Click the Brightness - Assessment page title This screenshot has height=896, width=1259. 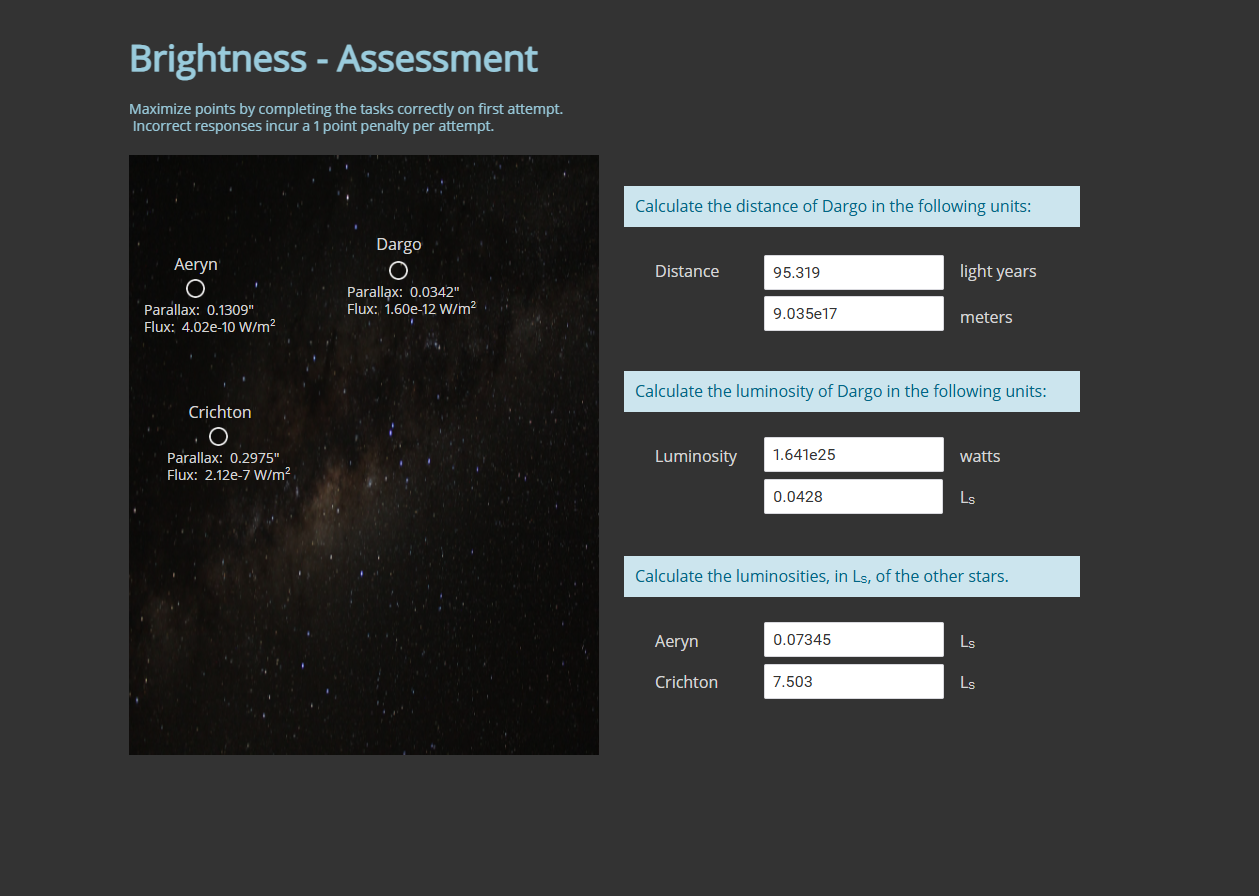click(333, 58)
